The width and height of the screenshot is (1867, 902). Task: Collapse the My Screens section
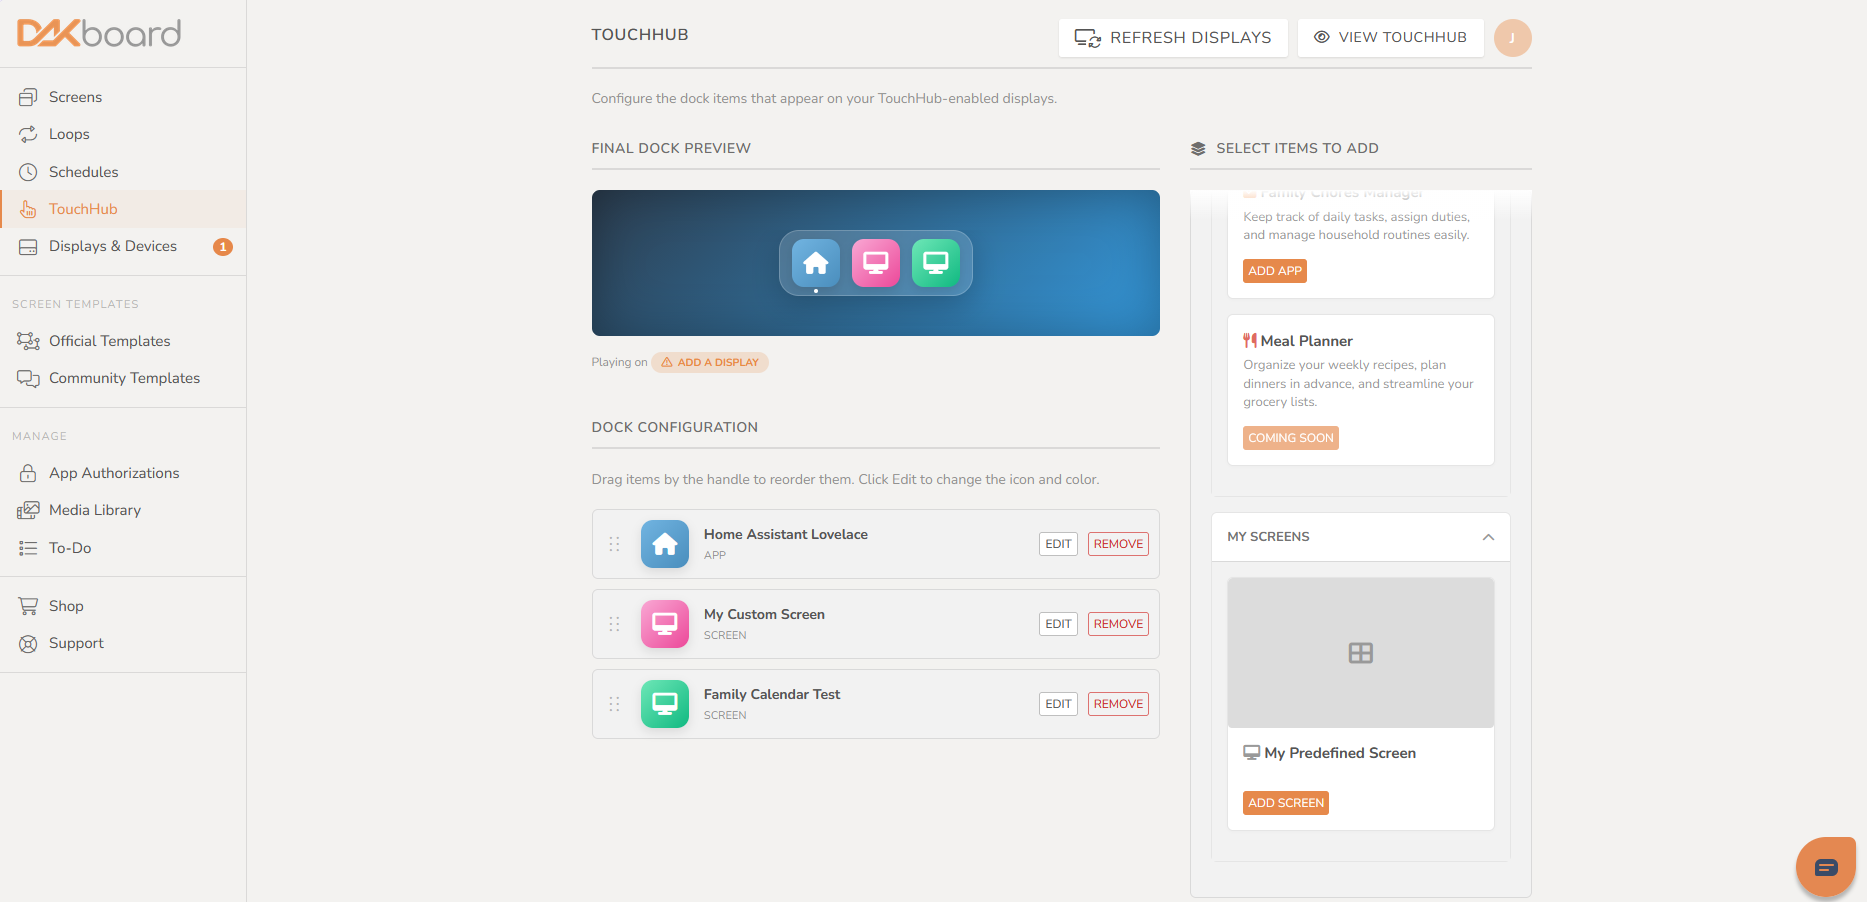(x=1488, y=537)
